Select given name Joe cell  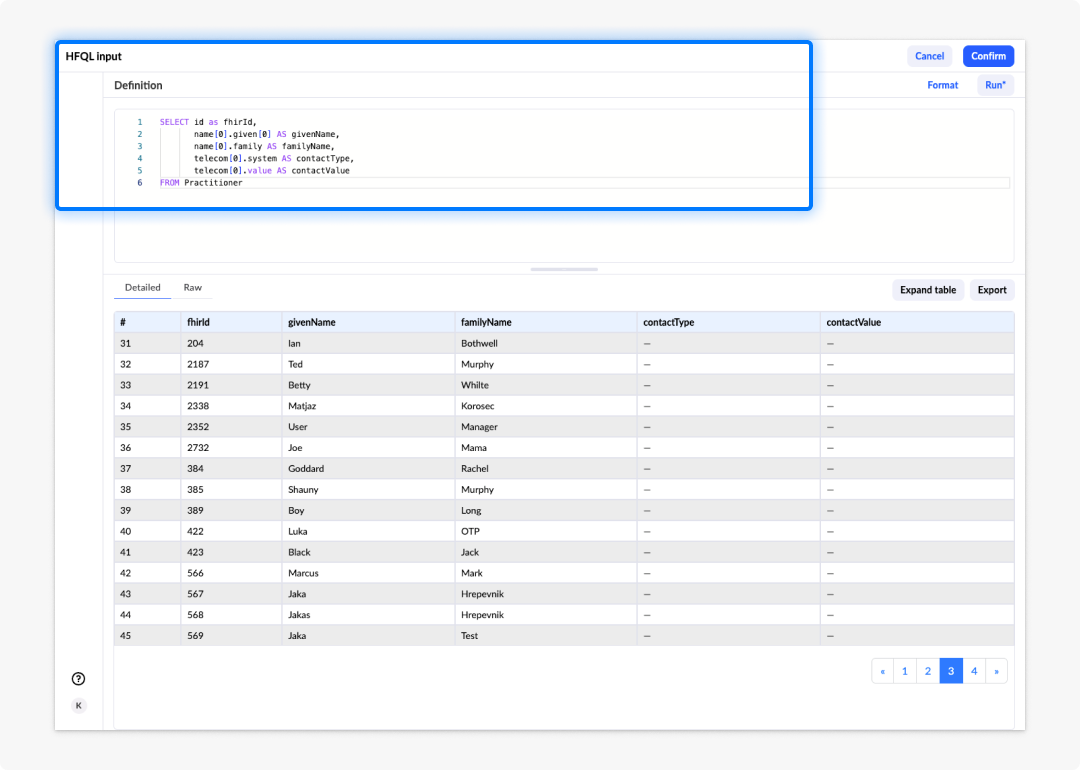pyautogui.click(x=368, y=448)
